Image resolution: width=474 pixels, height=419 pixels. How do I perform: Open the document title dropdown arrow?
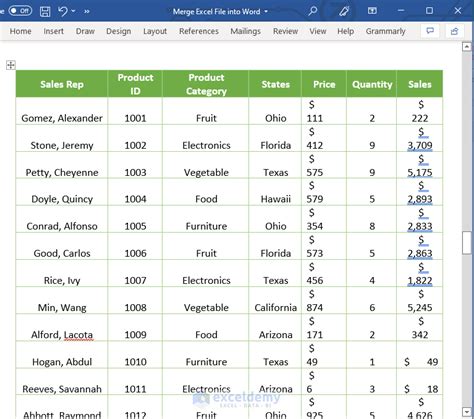266,12
